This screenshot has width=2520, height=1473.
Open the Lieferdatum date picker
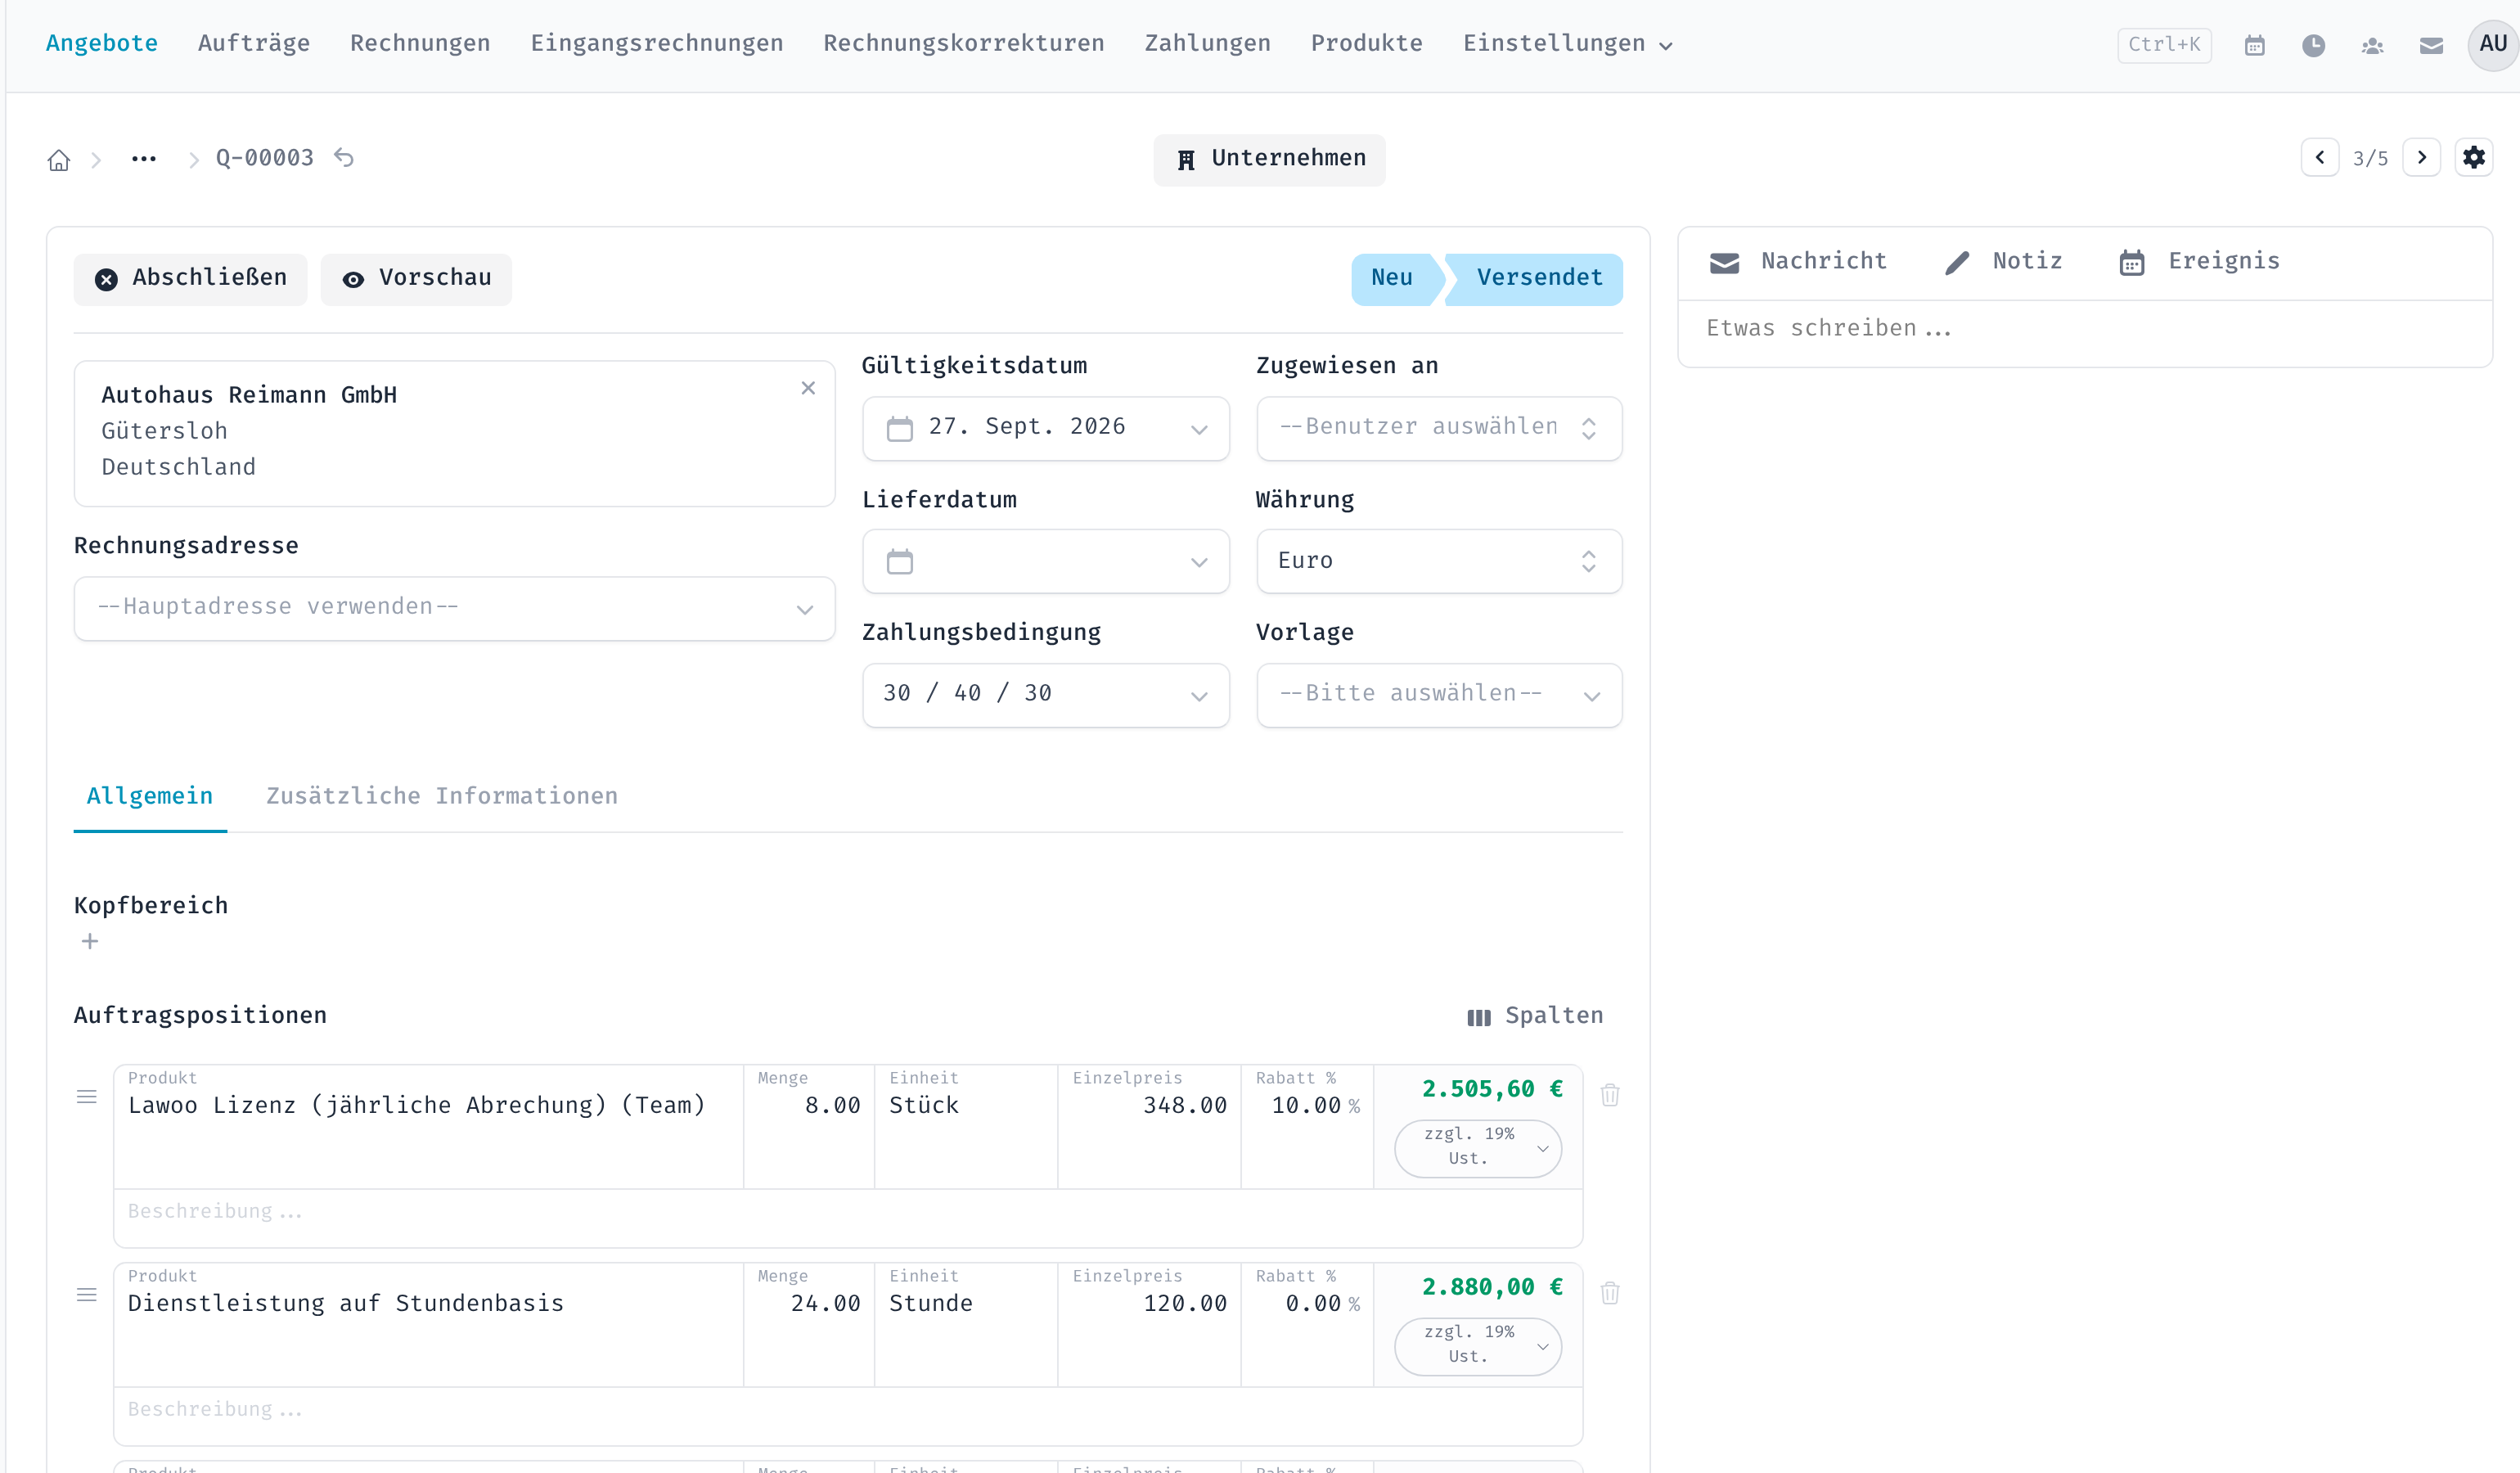[1045, 561]
